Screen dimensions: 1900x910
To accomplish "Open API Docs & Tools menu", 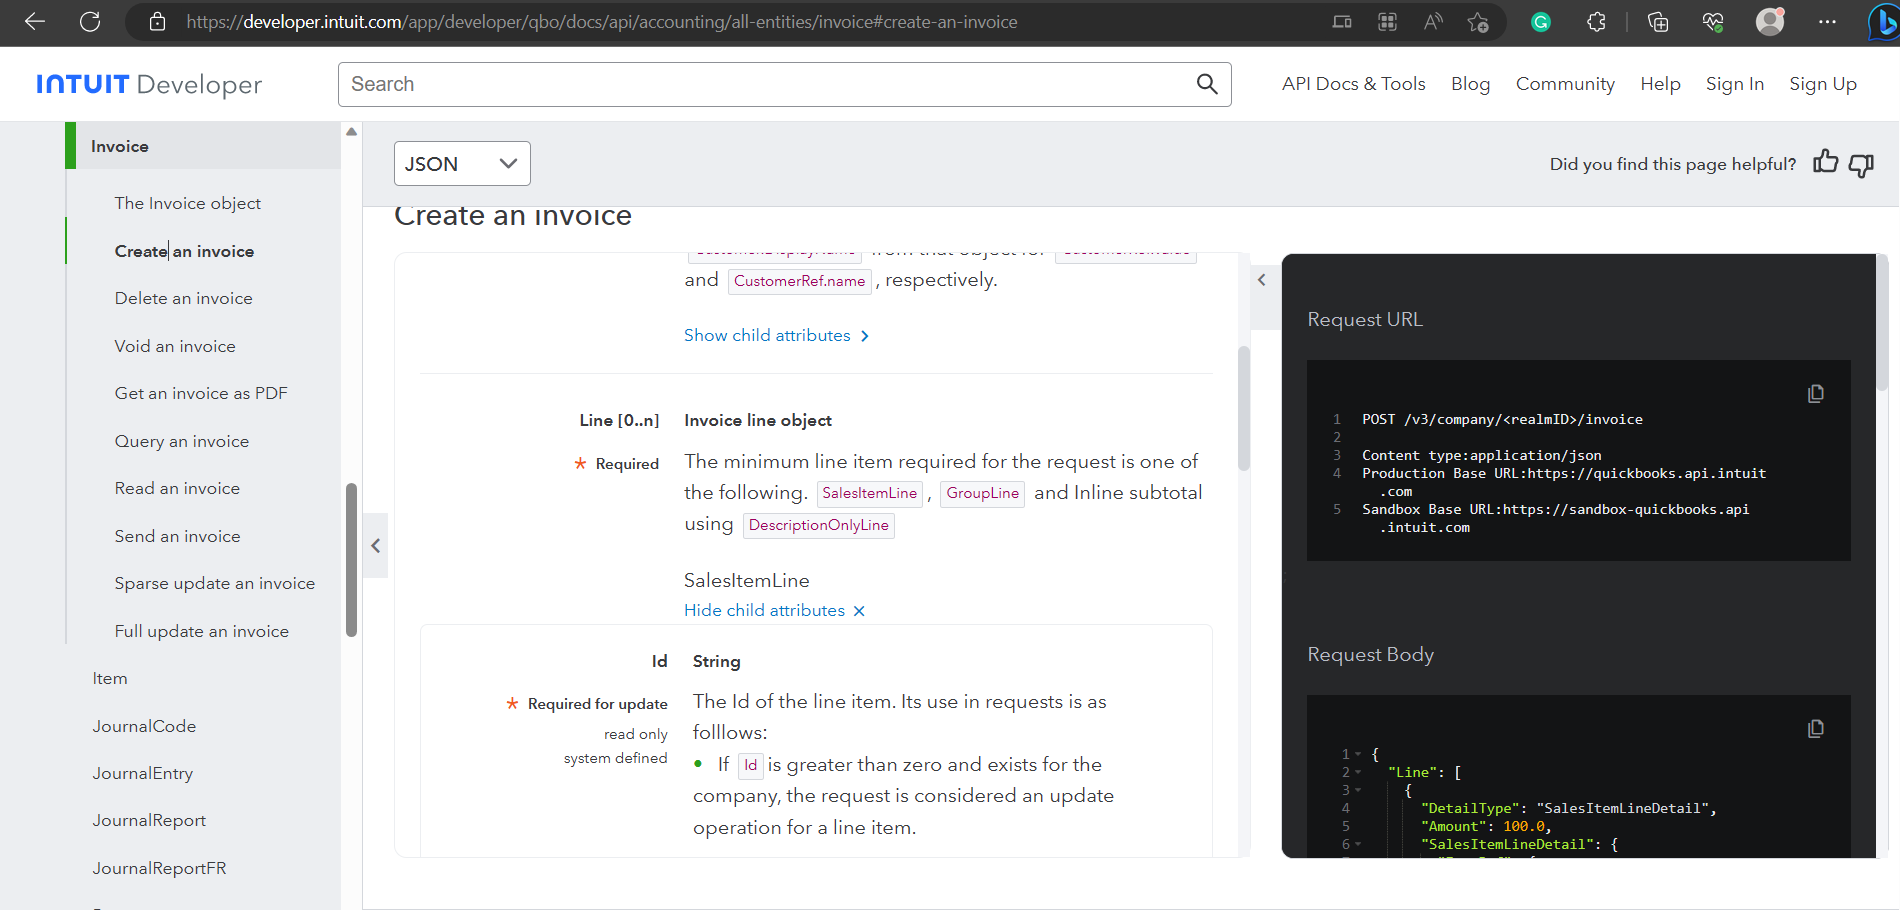I will [x=1353, y=84].
